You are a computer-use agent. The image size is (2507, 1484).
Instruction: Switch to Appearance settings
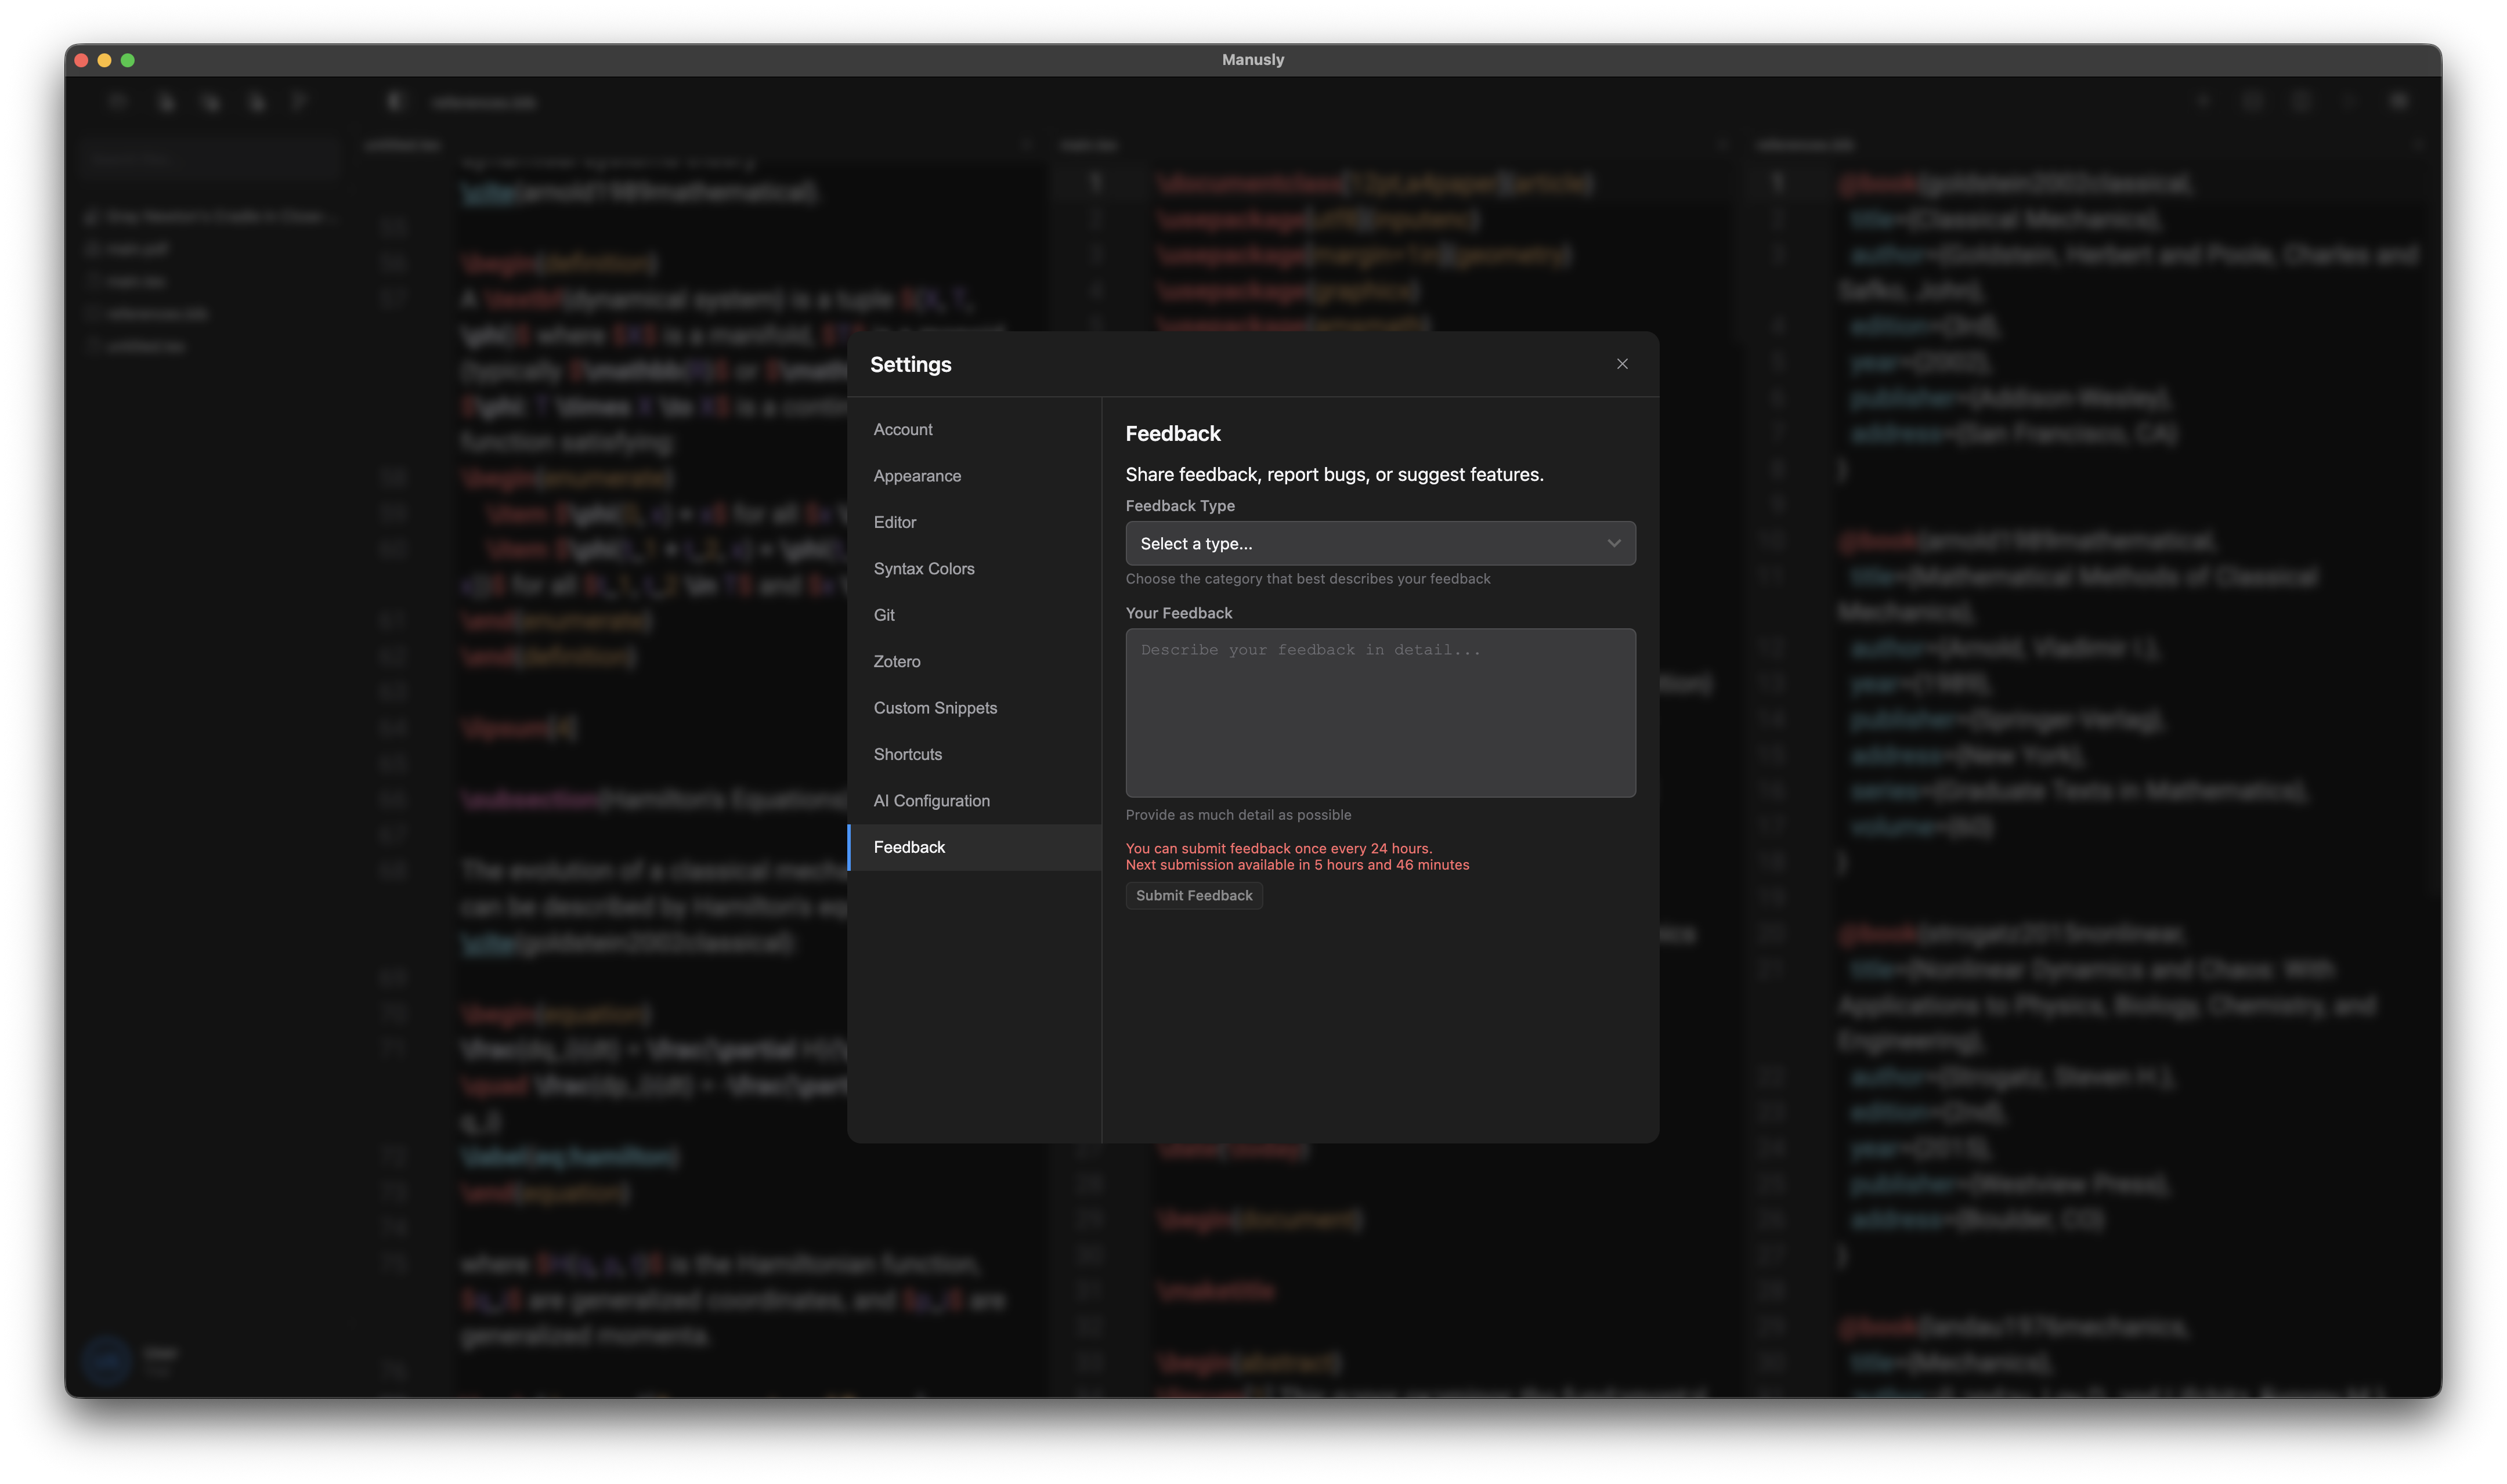(x=916, y=476)
